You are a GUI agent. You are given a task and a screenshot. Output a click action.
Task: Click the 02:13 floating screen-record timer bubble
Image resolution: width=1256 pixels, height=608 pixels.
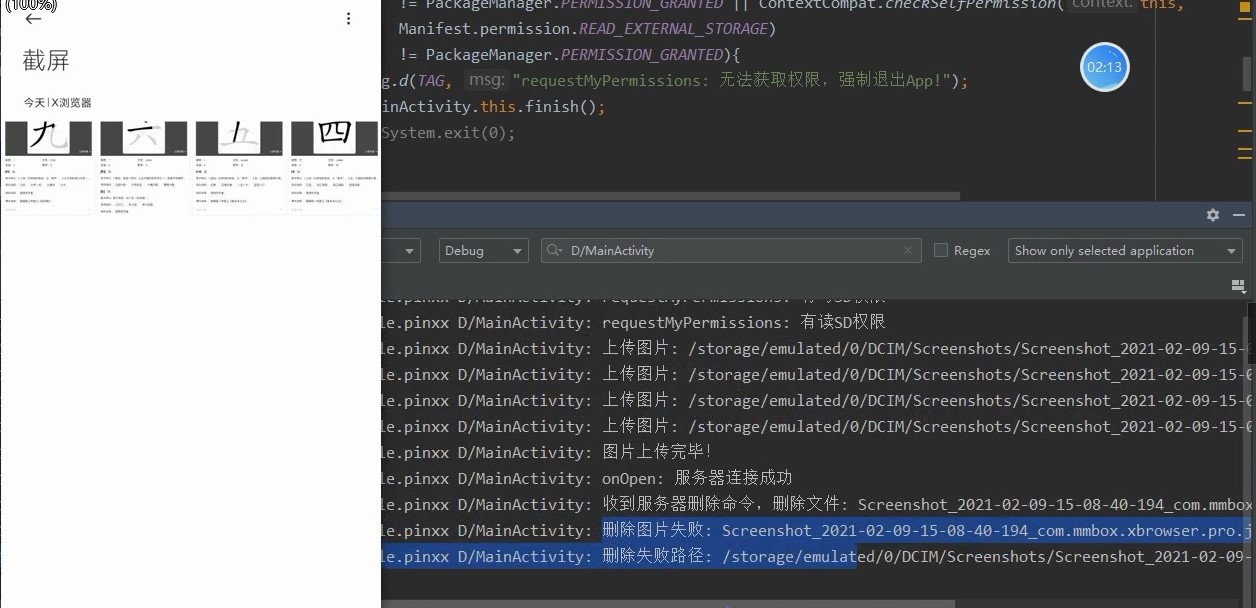[1104, 67]
